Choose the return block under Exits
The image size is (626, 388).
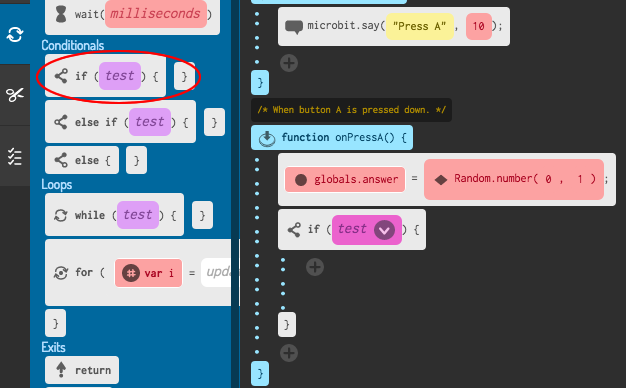tap(82, 370)
